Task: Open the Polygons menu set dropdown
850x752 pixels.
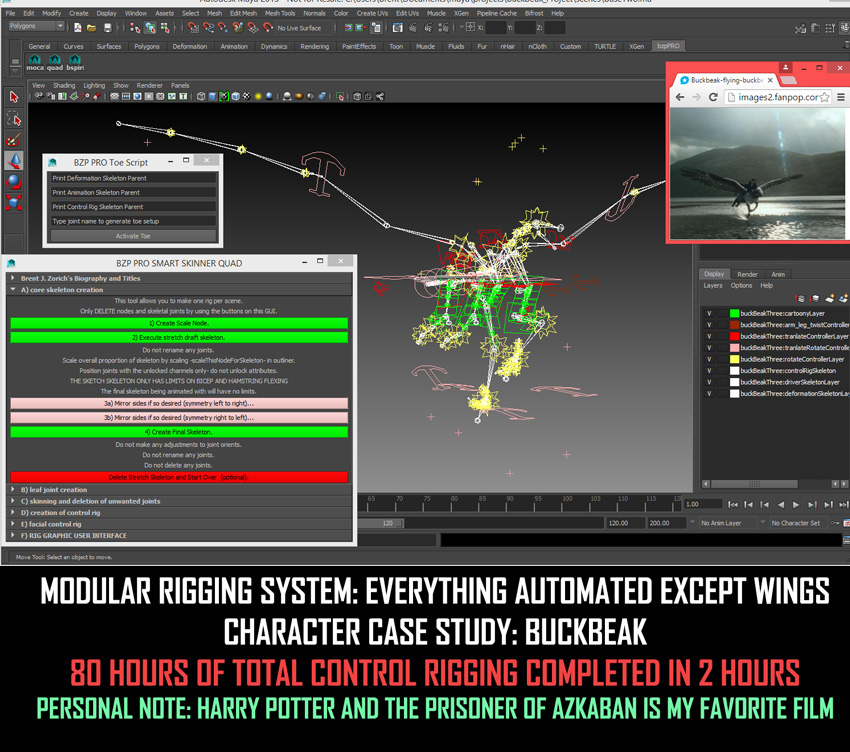Action: (37, 26)
